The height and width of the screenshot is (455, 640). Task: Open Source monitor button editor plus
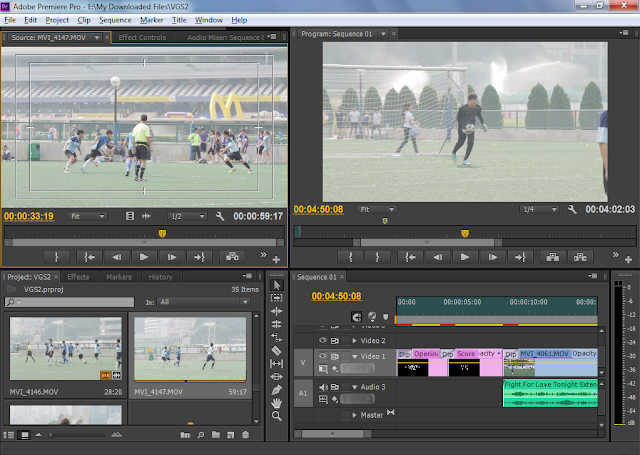click(x=276, y=260)
